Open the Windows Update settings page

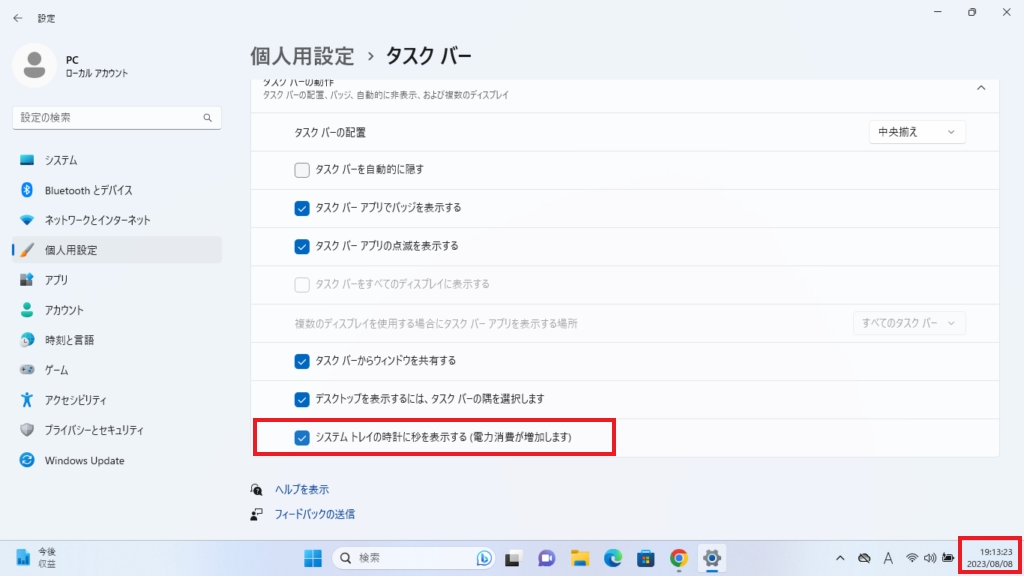coord(84,461)
